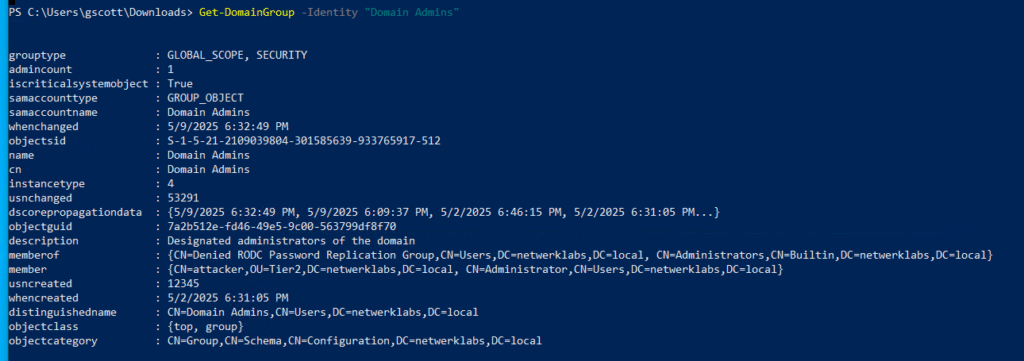1024x361 pixels.
Task: Click the samaccounttype GROUP_OBJECT value
Action: coord(205,98)
